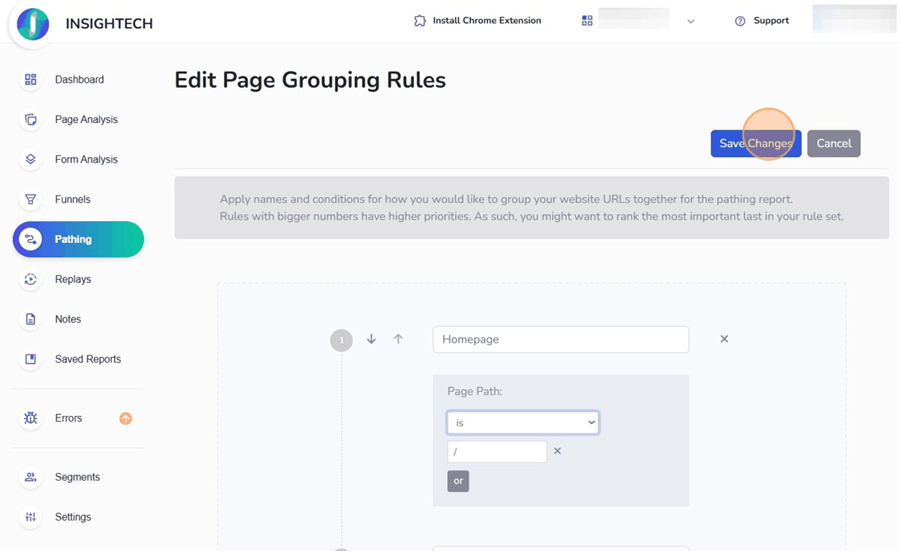The image size is (900, 551).
Task: Move the Homepage rule up
Action: (x=398, y=339)
